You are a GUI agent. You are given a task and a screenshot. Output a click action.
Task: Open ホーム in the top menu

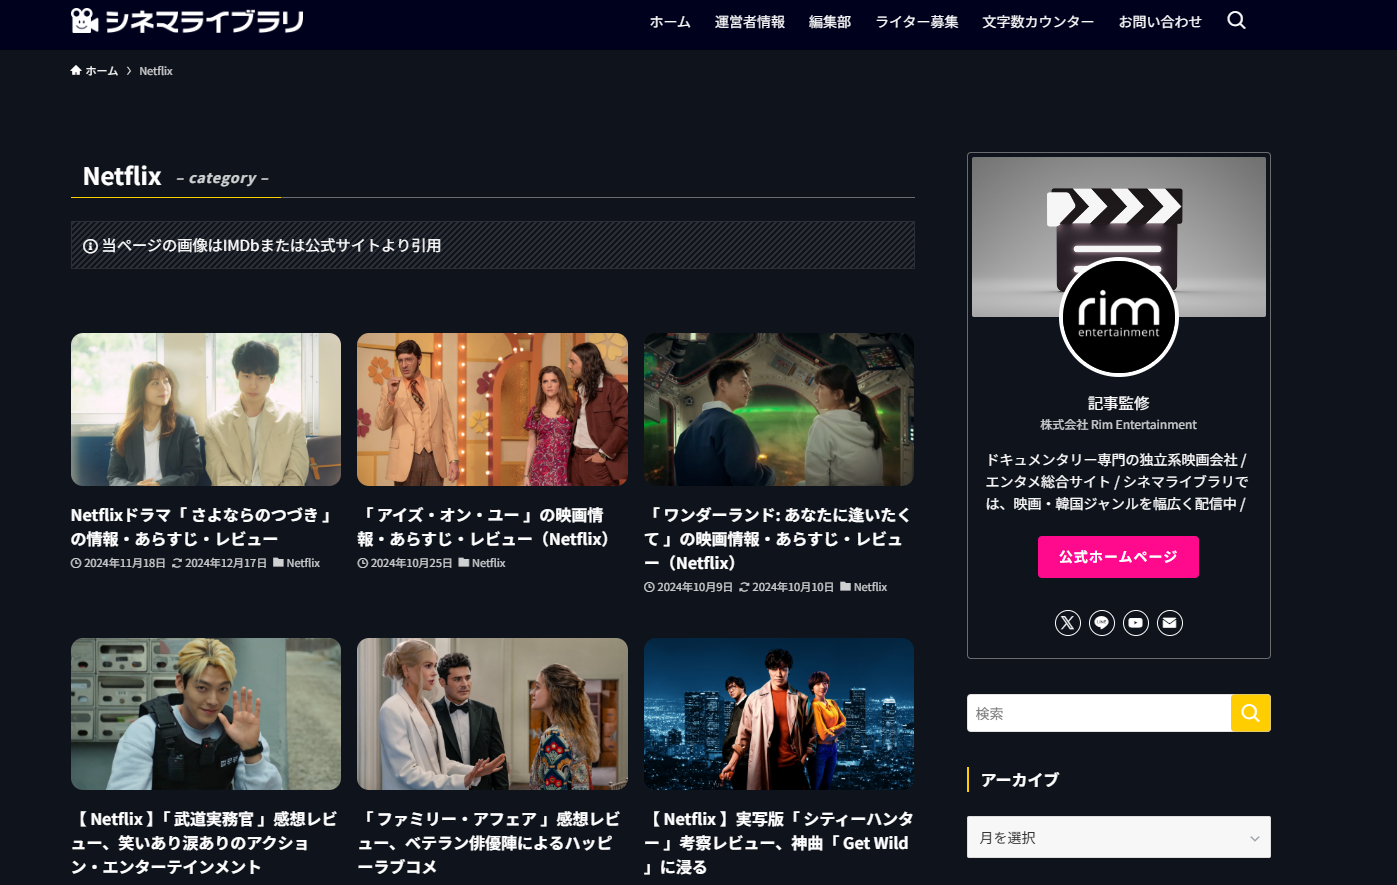pos(670,22)
